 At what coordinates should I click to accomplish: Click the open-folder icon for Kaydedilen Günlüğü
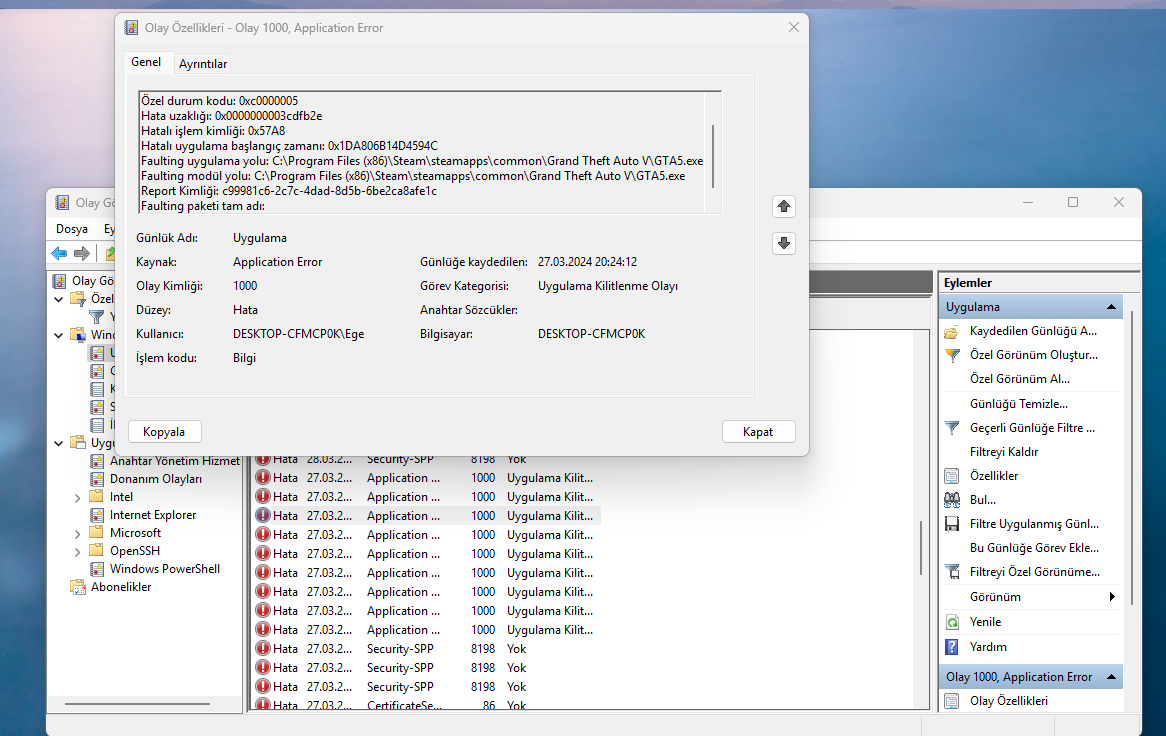(952, 332)
